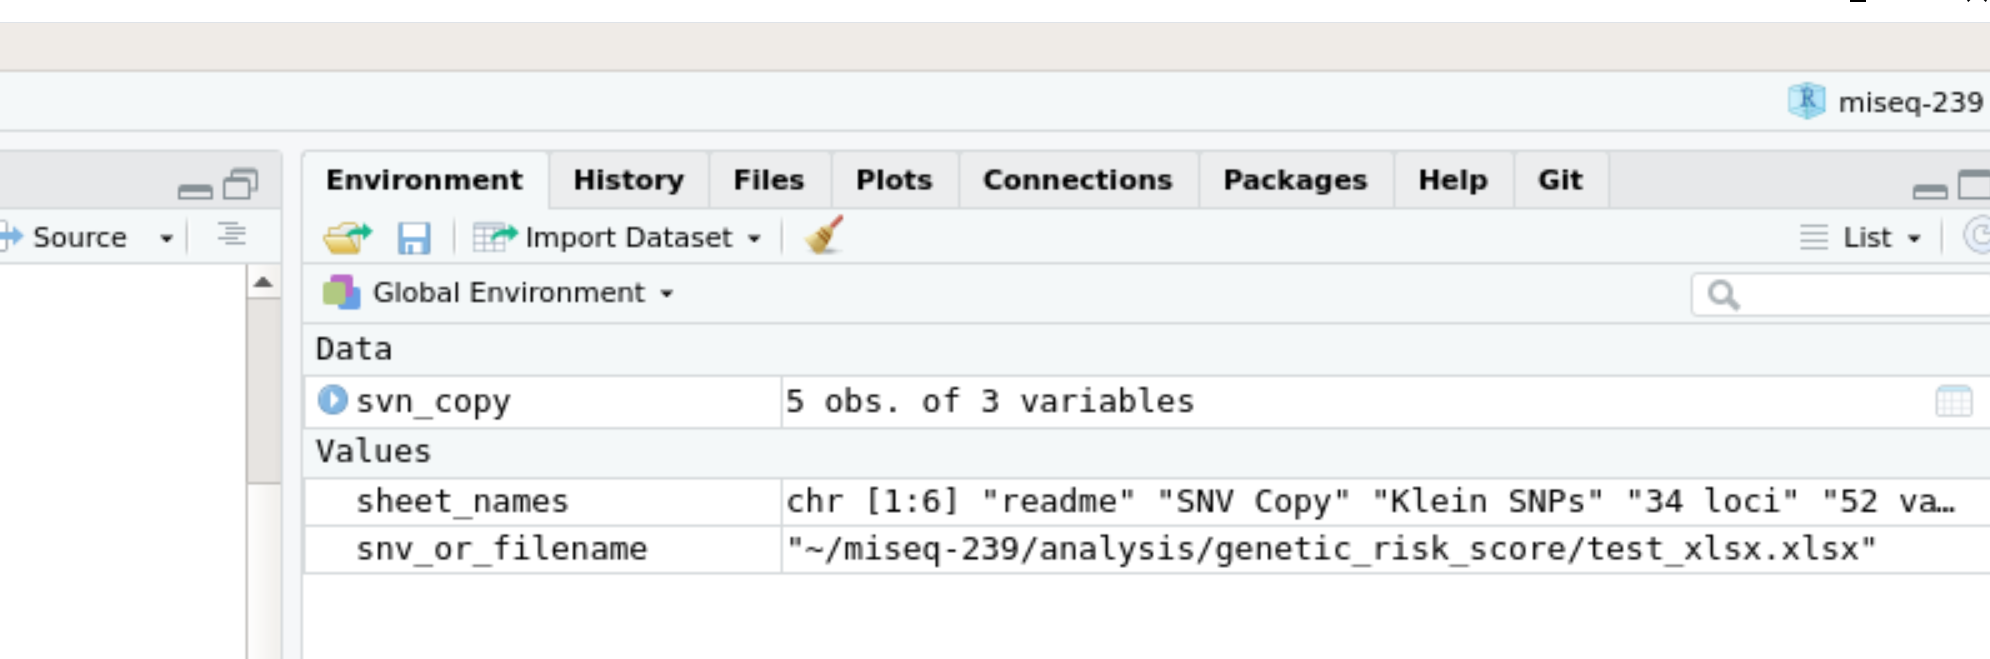The width and height of the screenshot is (1990, 659).
Task: Open the Source dropdown arrow
Action: coord(166,238)
